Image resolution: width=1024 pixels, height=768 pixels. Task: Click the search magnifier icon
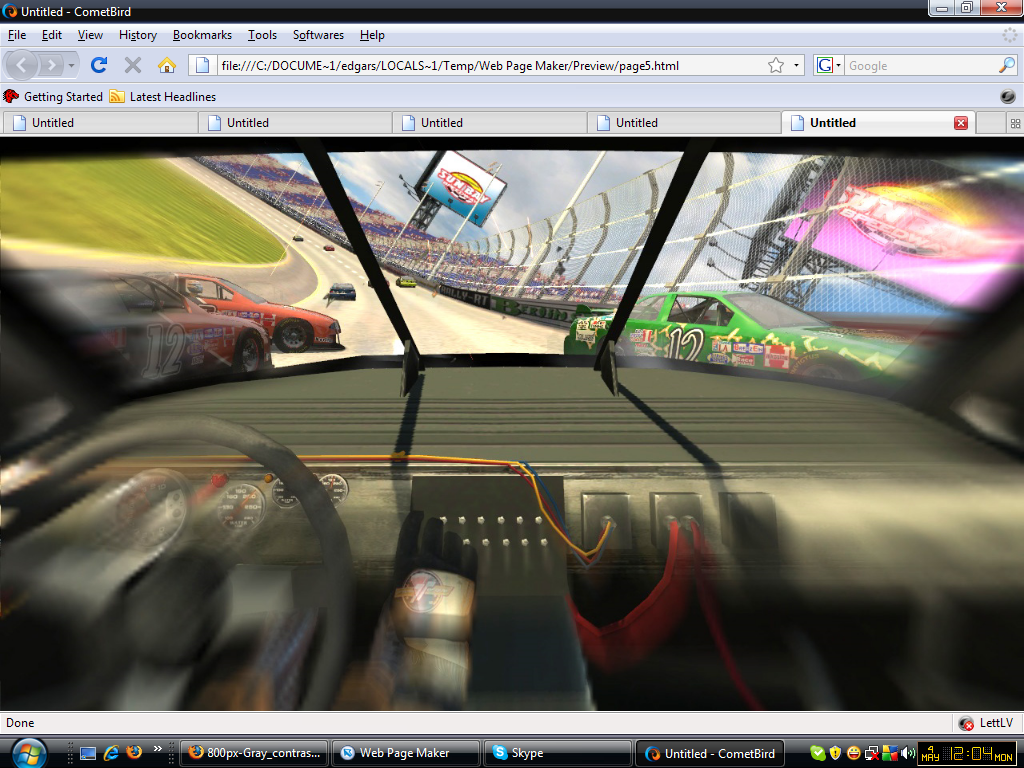coord(1007,65)
